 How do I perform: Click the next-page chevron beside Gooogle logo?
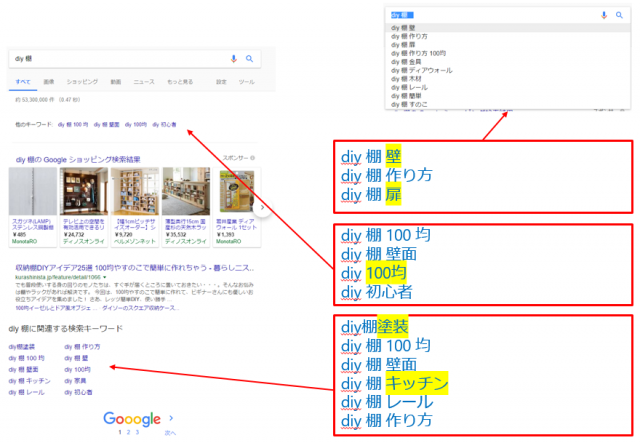click(171, 418)
